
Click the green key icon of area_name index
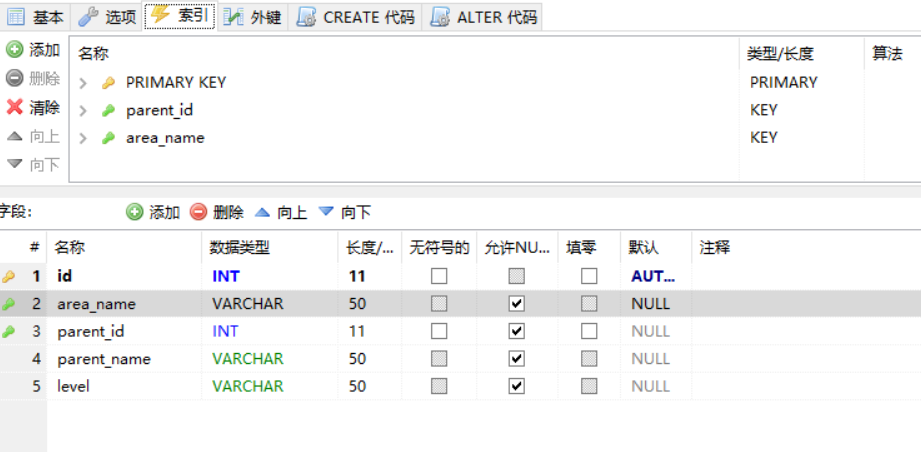pos(108,139)
